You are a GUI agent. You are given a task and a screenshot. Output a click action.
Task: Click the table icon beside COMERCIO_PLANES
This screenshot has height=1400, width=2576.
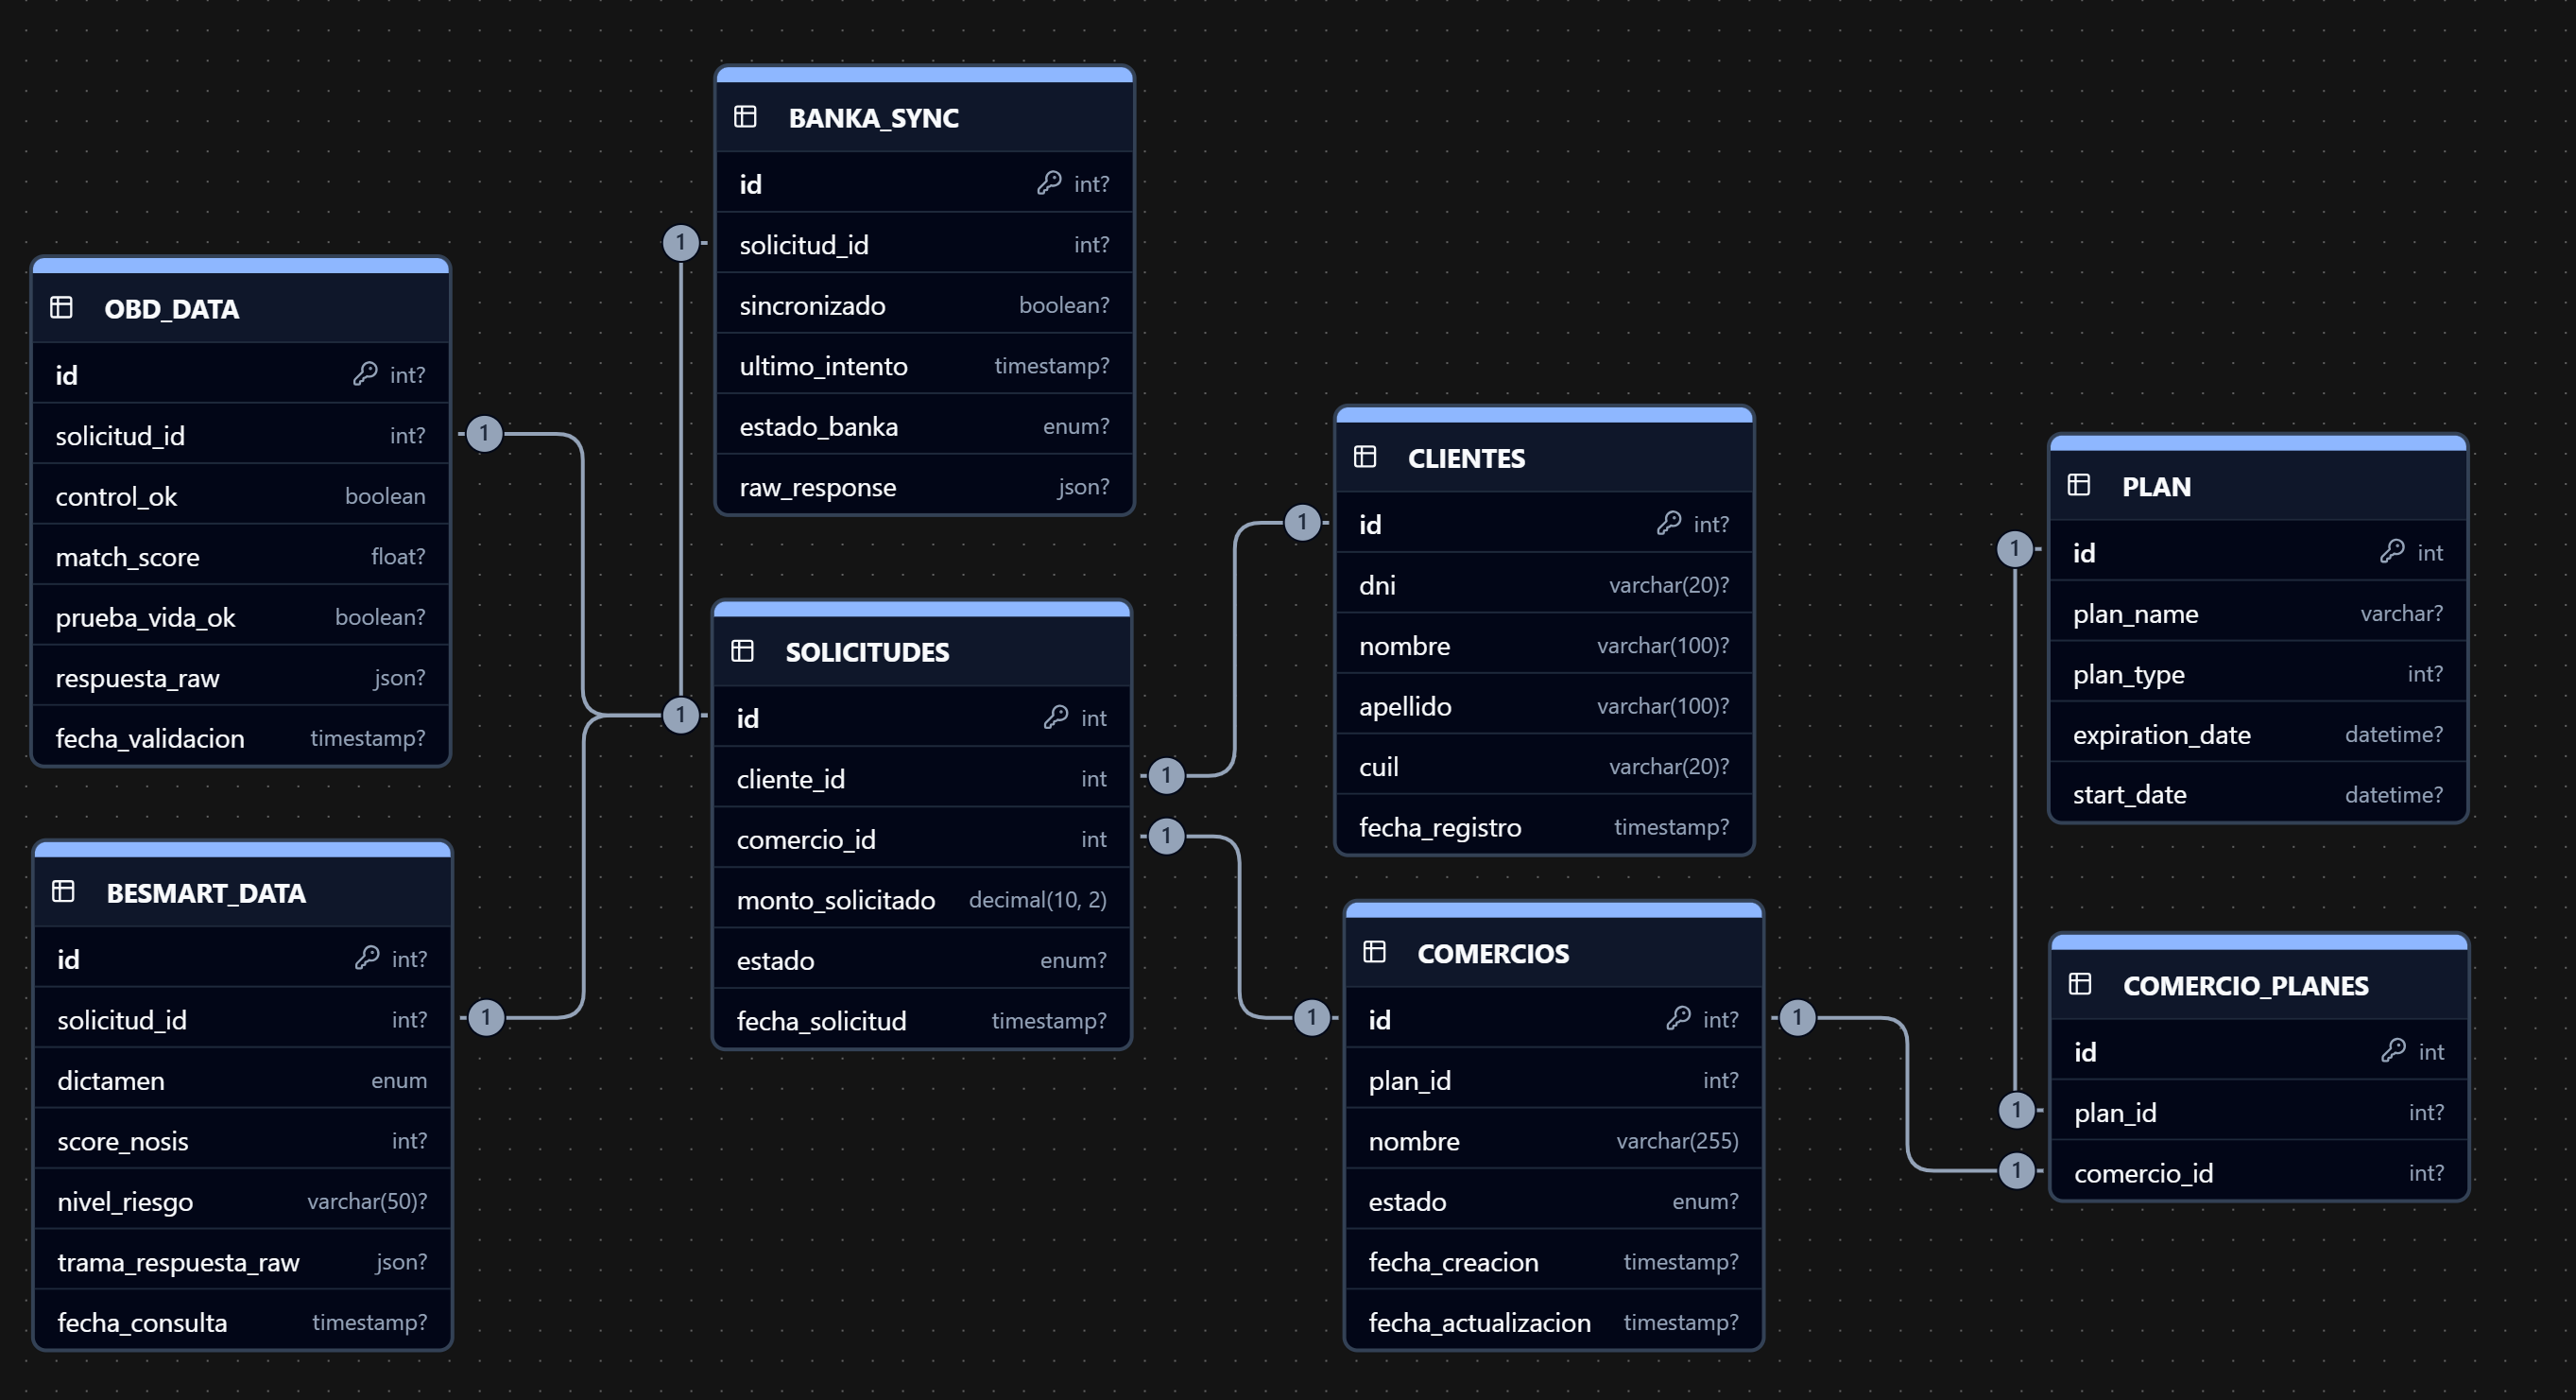(x=2080, y=984)
